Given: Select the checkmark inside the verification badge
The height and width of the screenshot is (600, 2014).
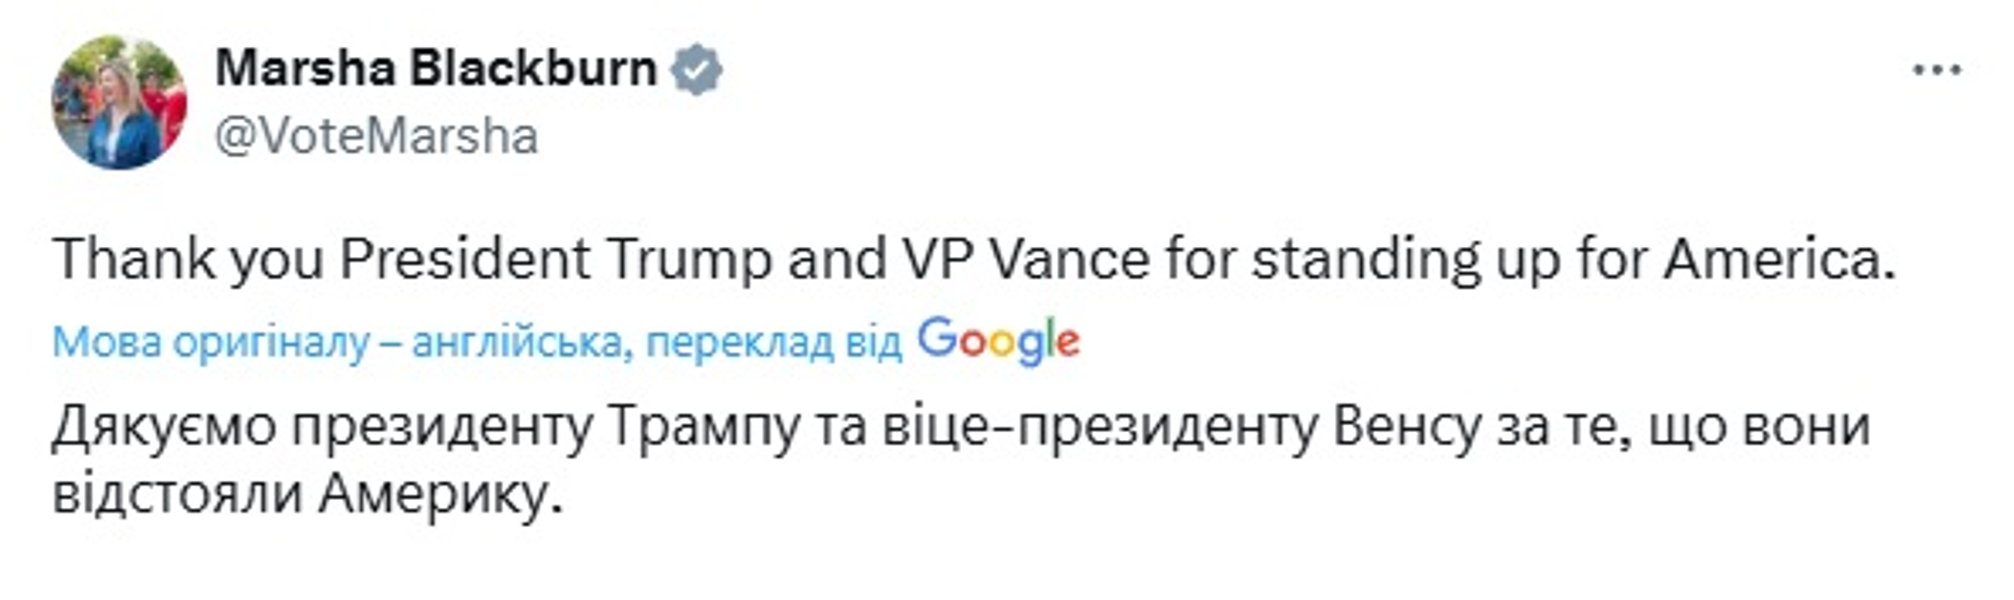Looking at the screenshot, I should [695, 68].
